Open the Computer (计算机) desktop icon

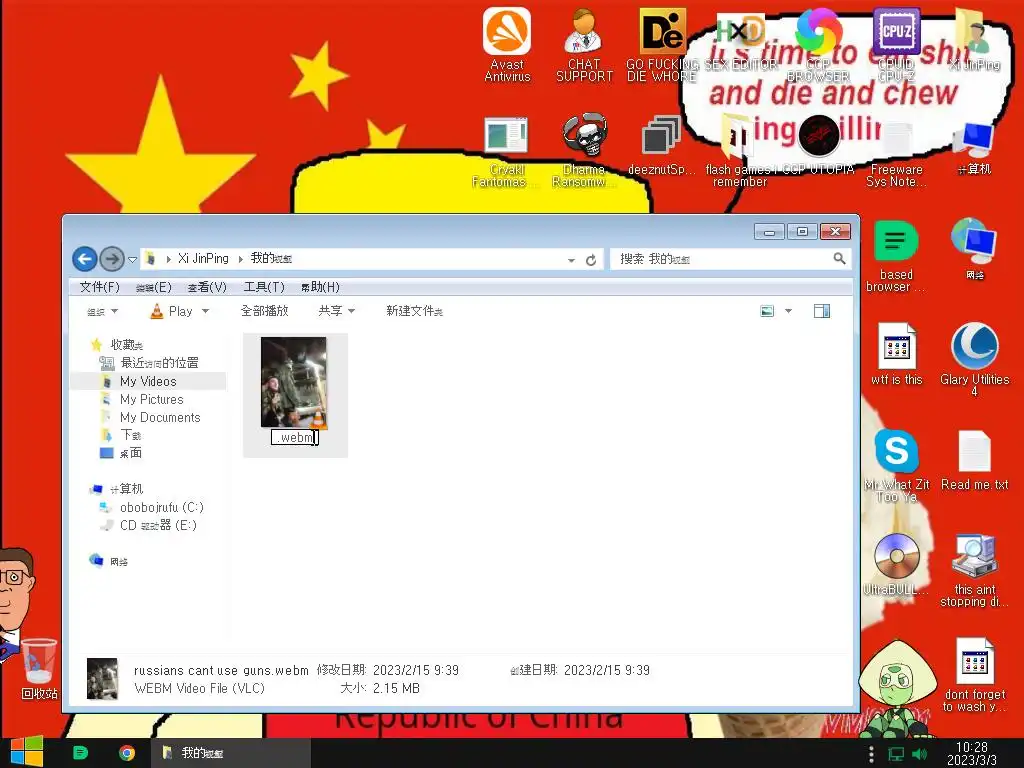tap(974, 148)
